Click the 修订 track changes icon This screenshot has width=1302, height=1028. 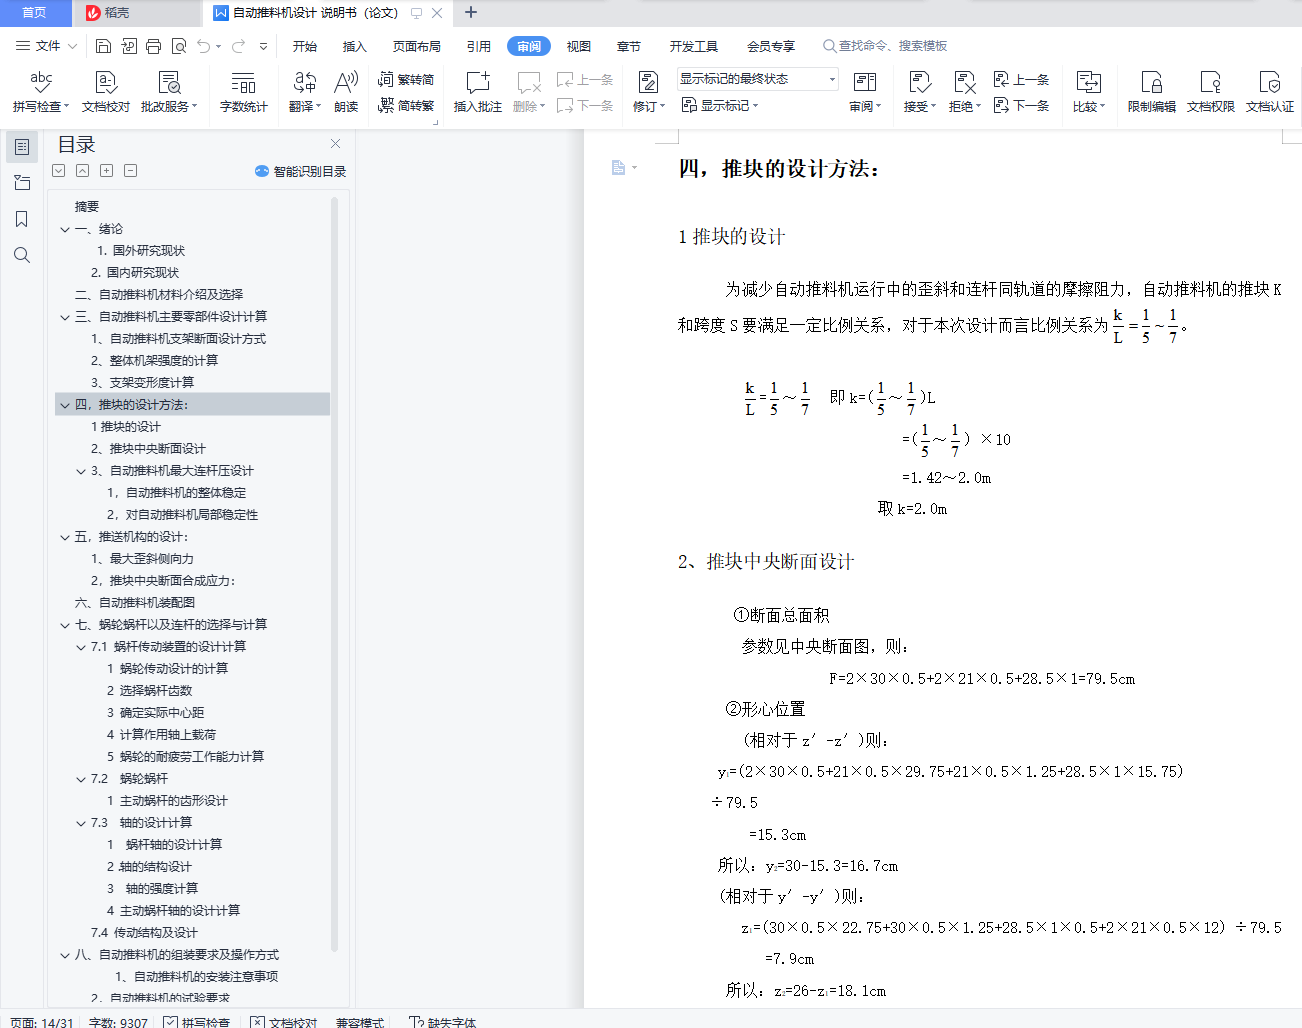click(x=648, y=83)
